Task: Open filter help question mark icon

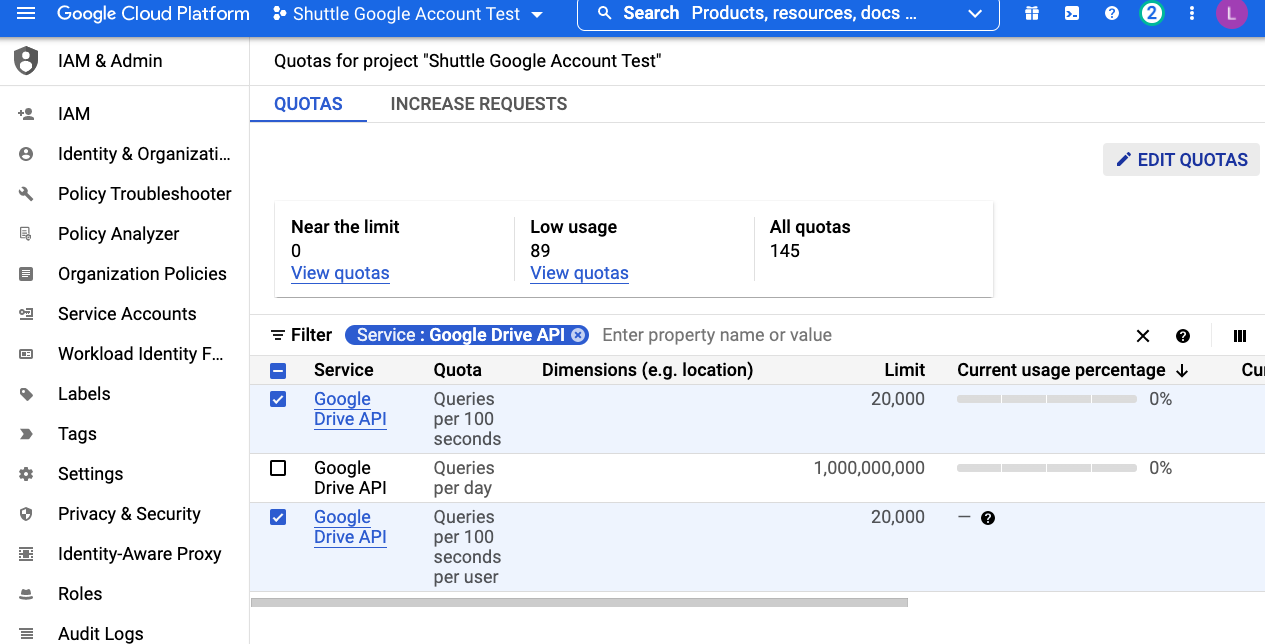Action: [x=1183, y=336]
